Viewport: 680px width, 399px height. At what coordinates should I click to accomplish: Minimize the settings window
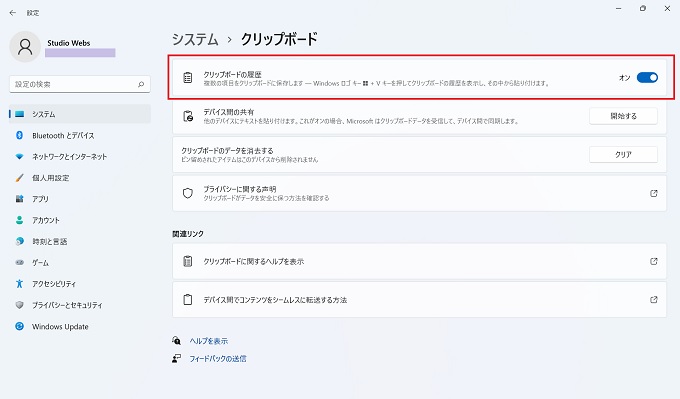618,8
